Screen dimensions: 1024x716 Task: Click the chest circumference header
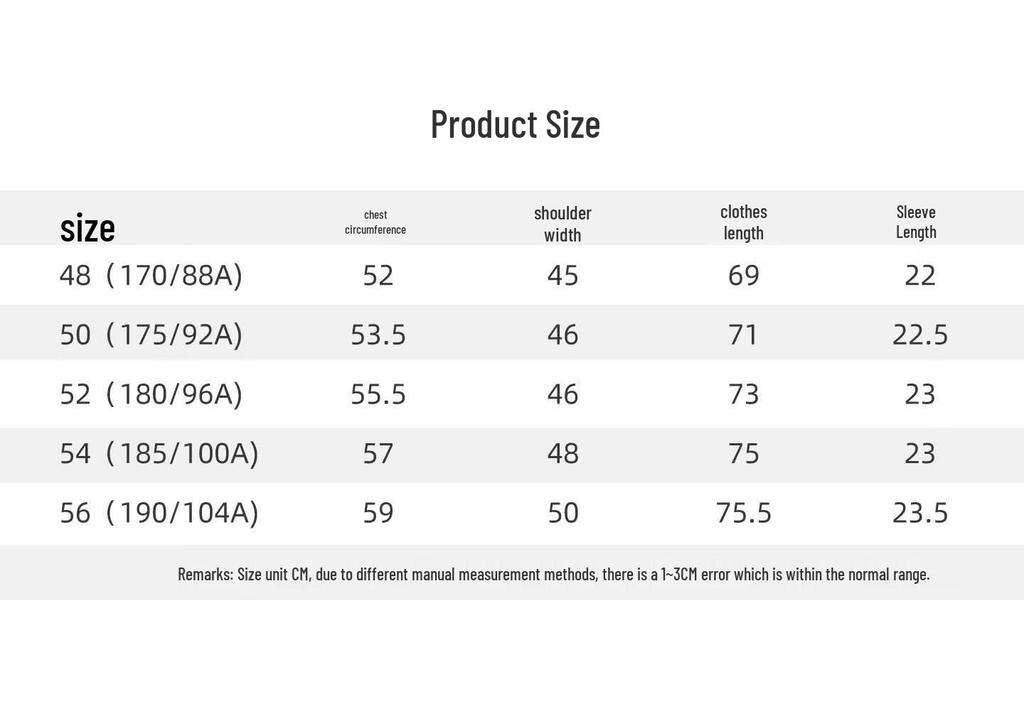coord(376,222)
